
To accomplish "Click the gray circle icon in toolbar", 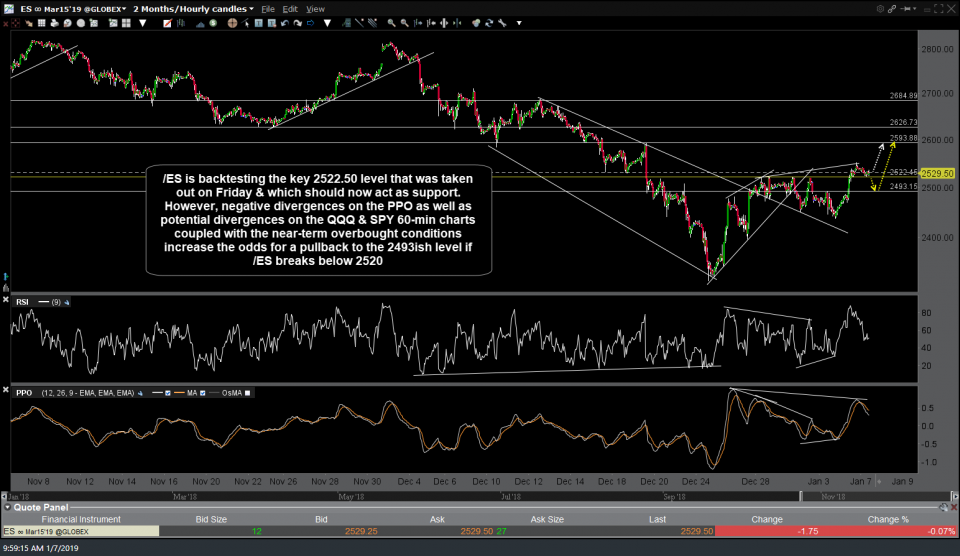I will (x=80, y=23).
